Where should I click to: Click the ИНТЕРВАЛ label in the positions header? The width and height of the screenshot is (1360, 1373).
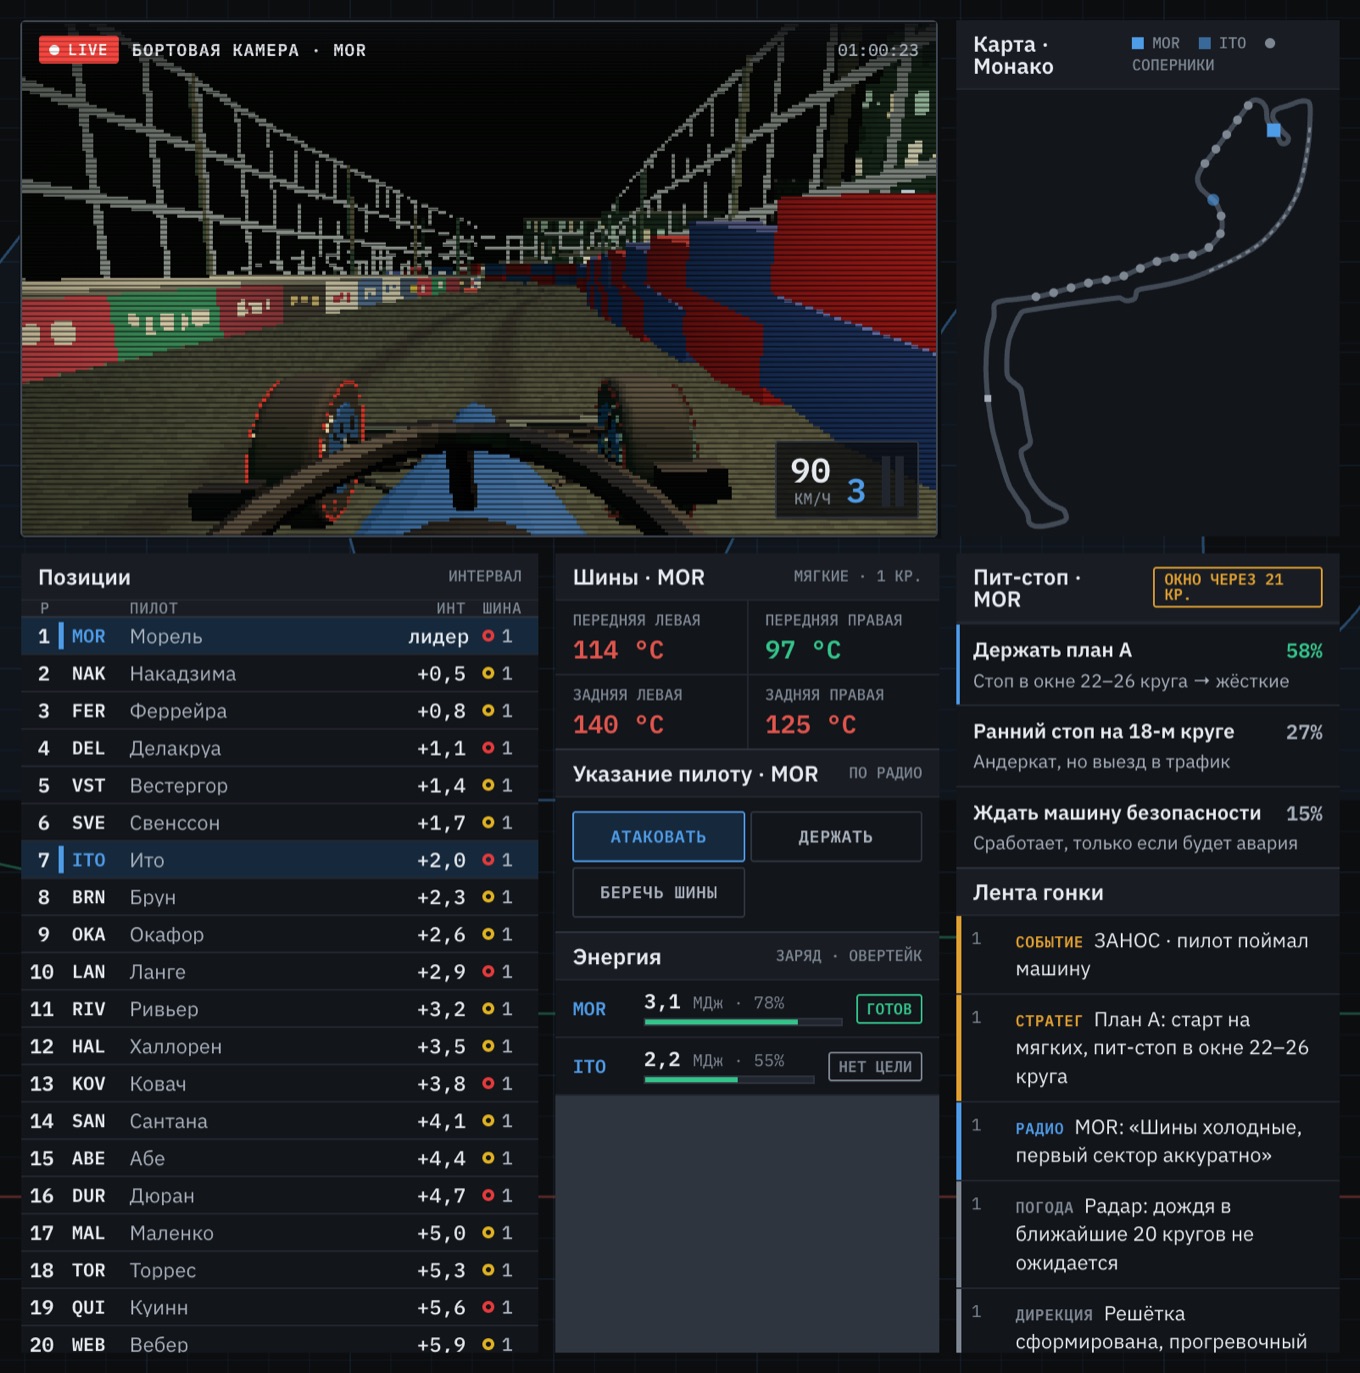485,577
